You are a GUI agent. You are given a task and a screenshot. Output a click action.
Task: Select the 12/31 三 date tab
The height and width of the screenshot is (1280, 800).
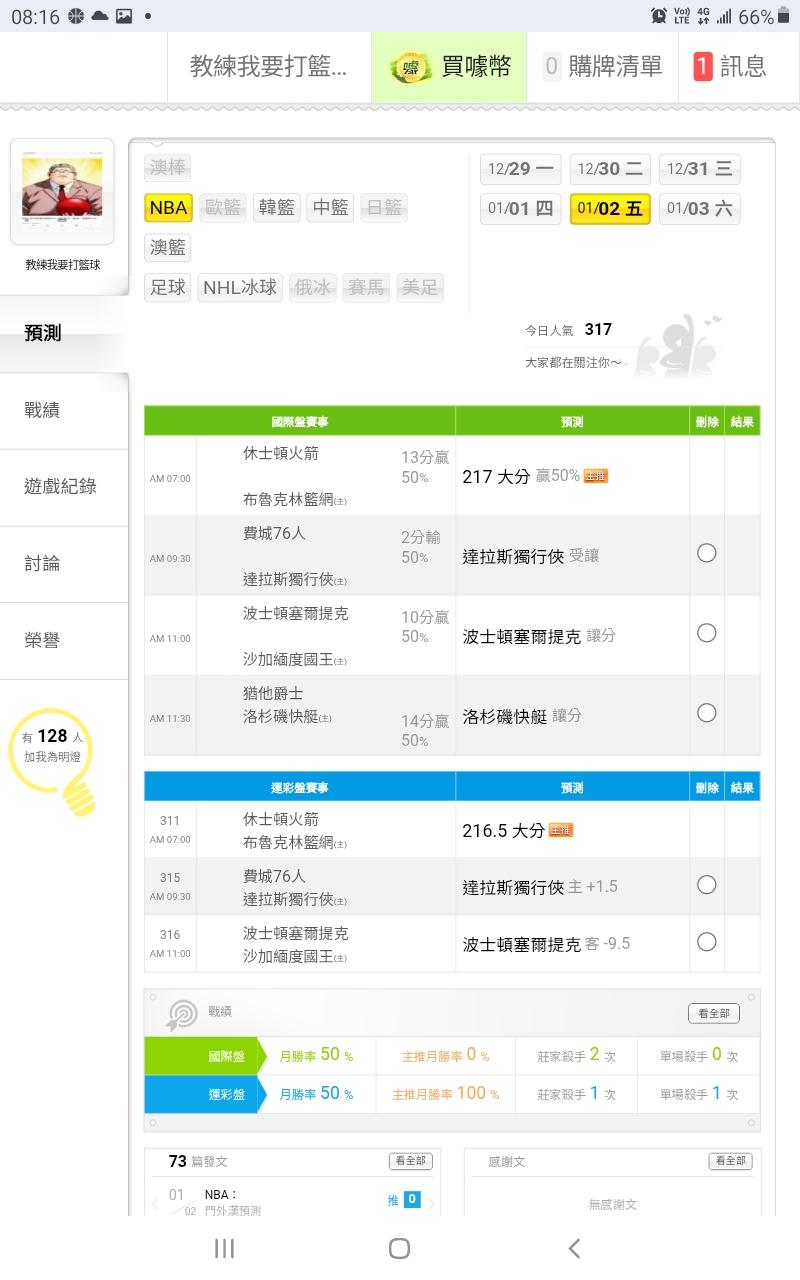pyautogui.click(x=699, y=169)
